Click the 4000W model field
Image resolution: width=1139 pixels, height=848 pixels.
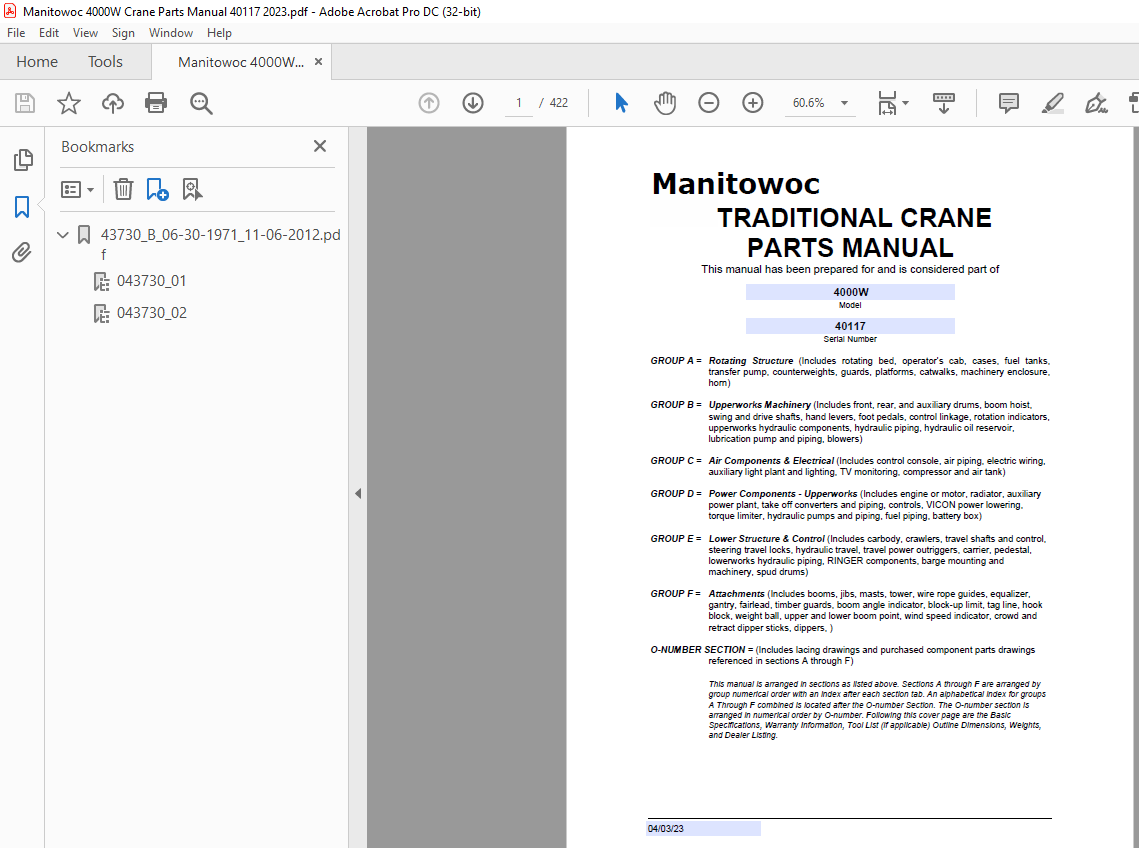point(850,292)
